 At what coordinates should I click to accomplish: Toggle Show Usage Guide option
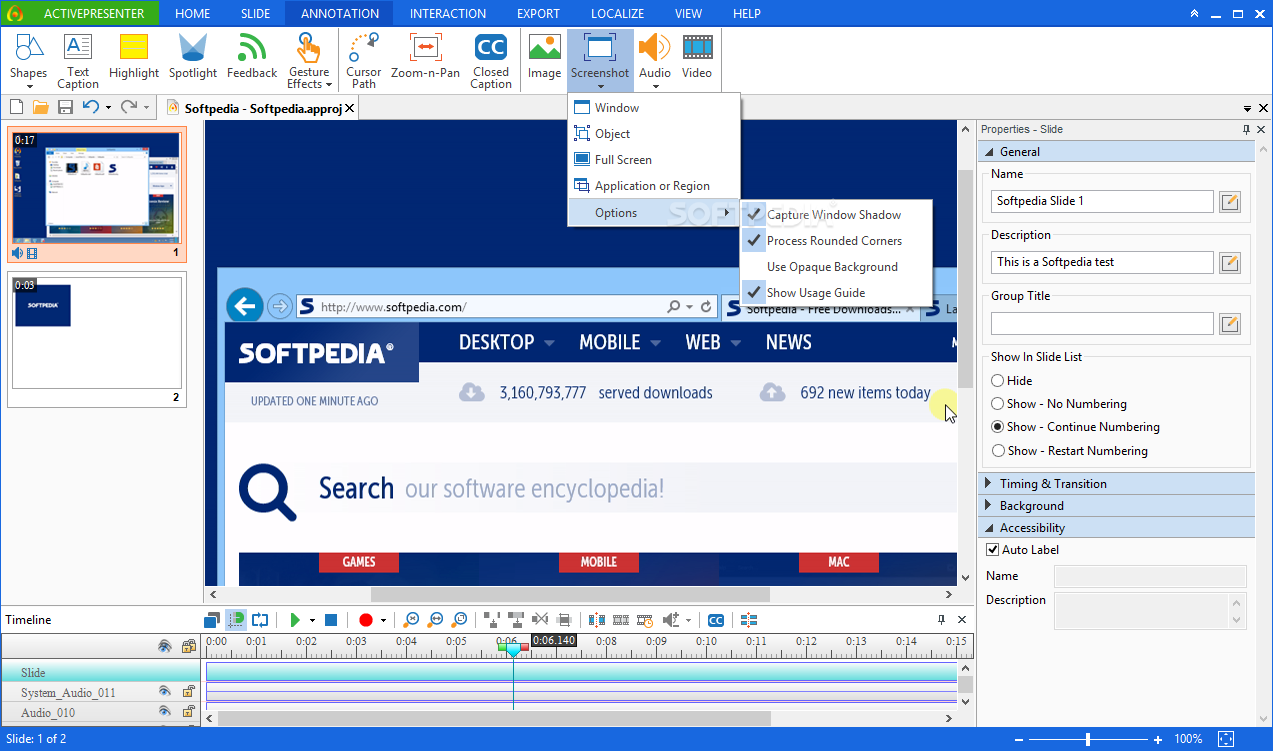pyautogui.click(x=836, y=293)
